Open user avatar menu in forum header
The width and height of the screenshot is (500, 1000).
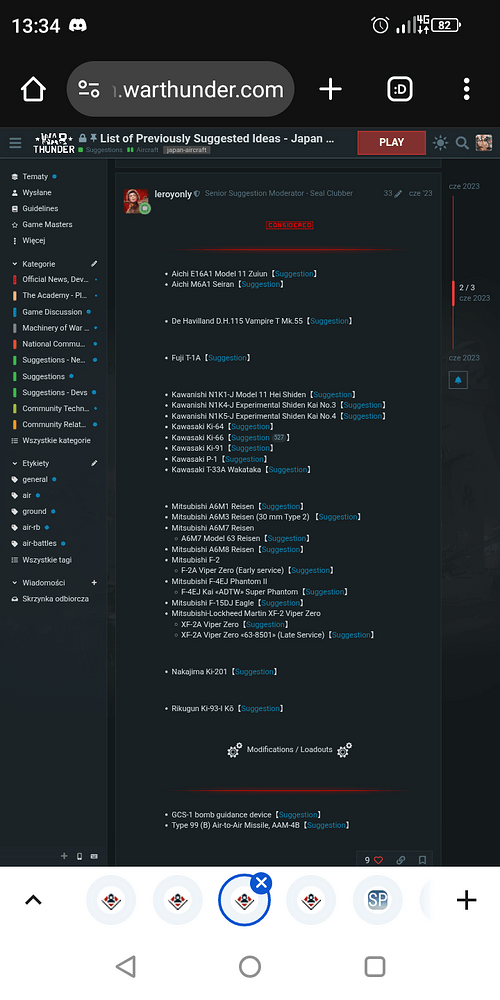point(483,142)
